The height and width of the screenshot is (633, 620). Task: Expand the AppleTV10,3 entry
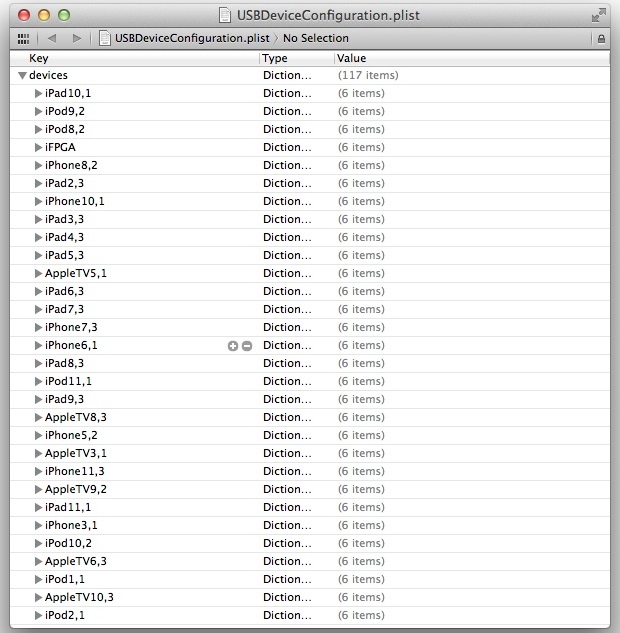(x=38, y=597)
